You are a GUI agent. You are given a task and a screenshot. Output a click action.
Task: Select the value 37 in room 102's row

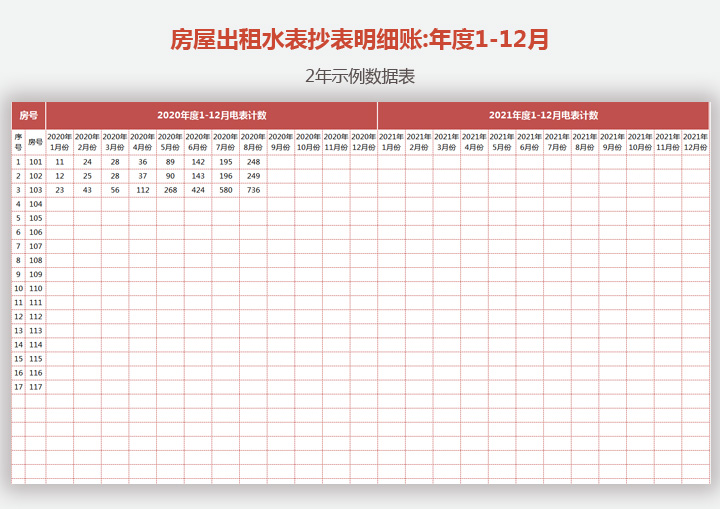[x=143, y=176]
